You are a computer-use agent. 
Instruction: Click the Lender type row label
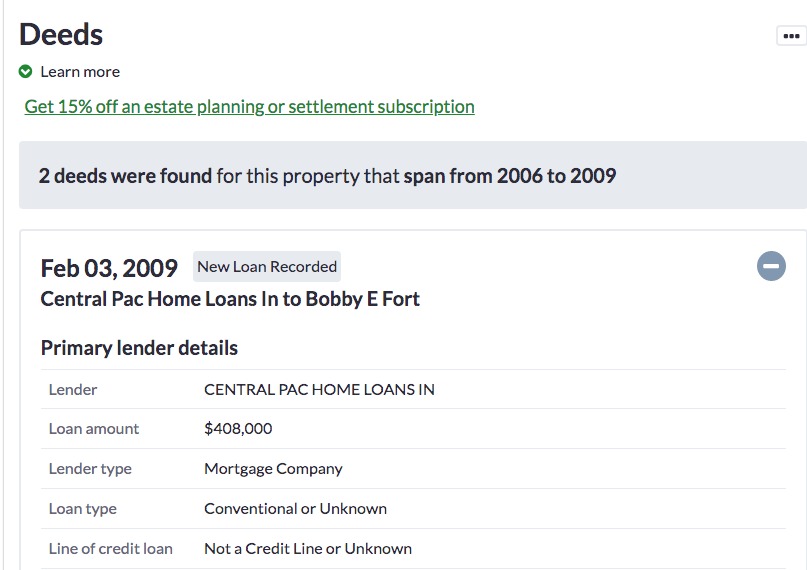click(x=90, y=469)
